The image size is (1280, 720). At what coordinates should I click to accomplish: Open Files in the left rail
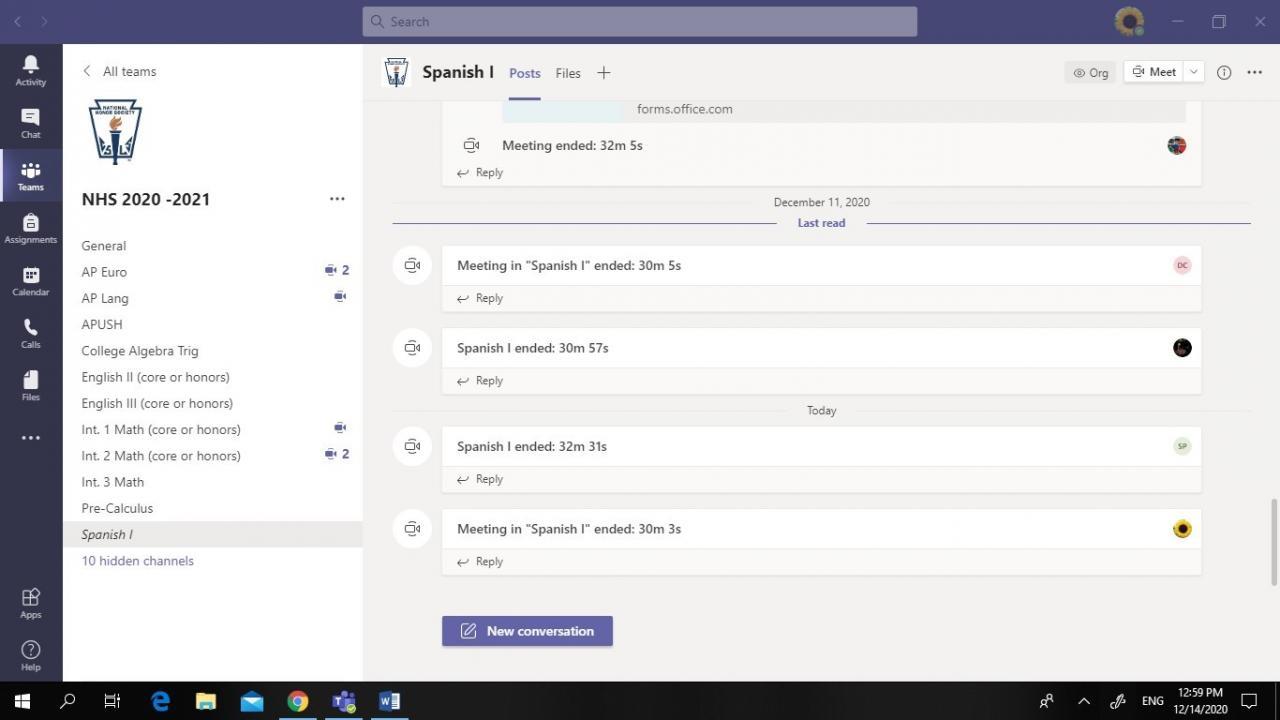coord(31,385)
